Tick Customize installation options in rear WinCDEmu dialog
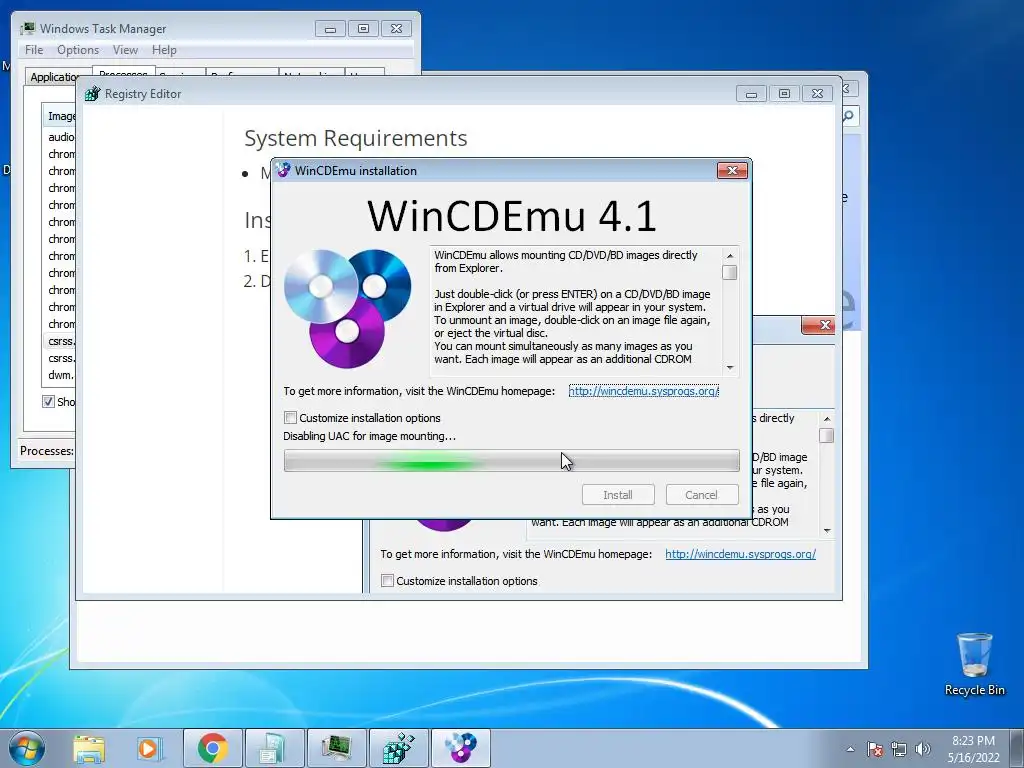 [387, 581]
